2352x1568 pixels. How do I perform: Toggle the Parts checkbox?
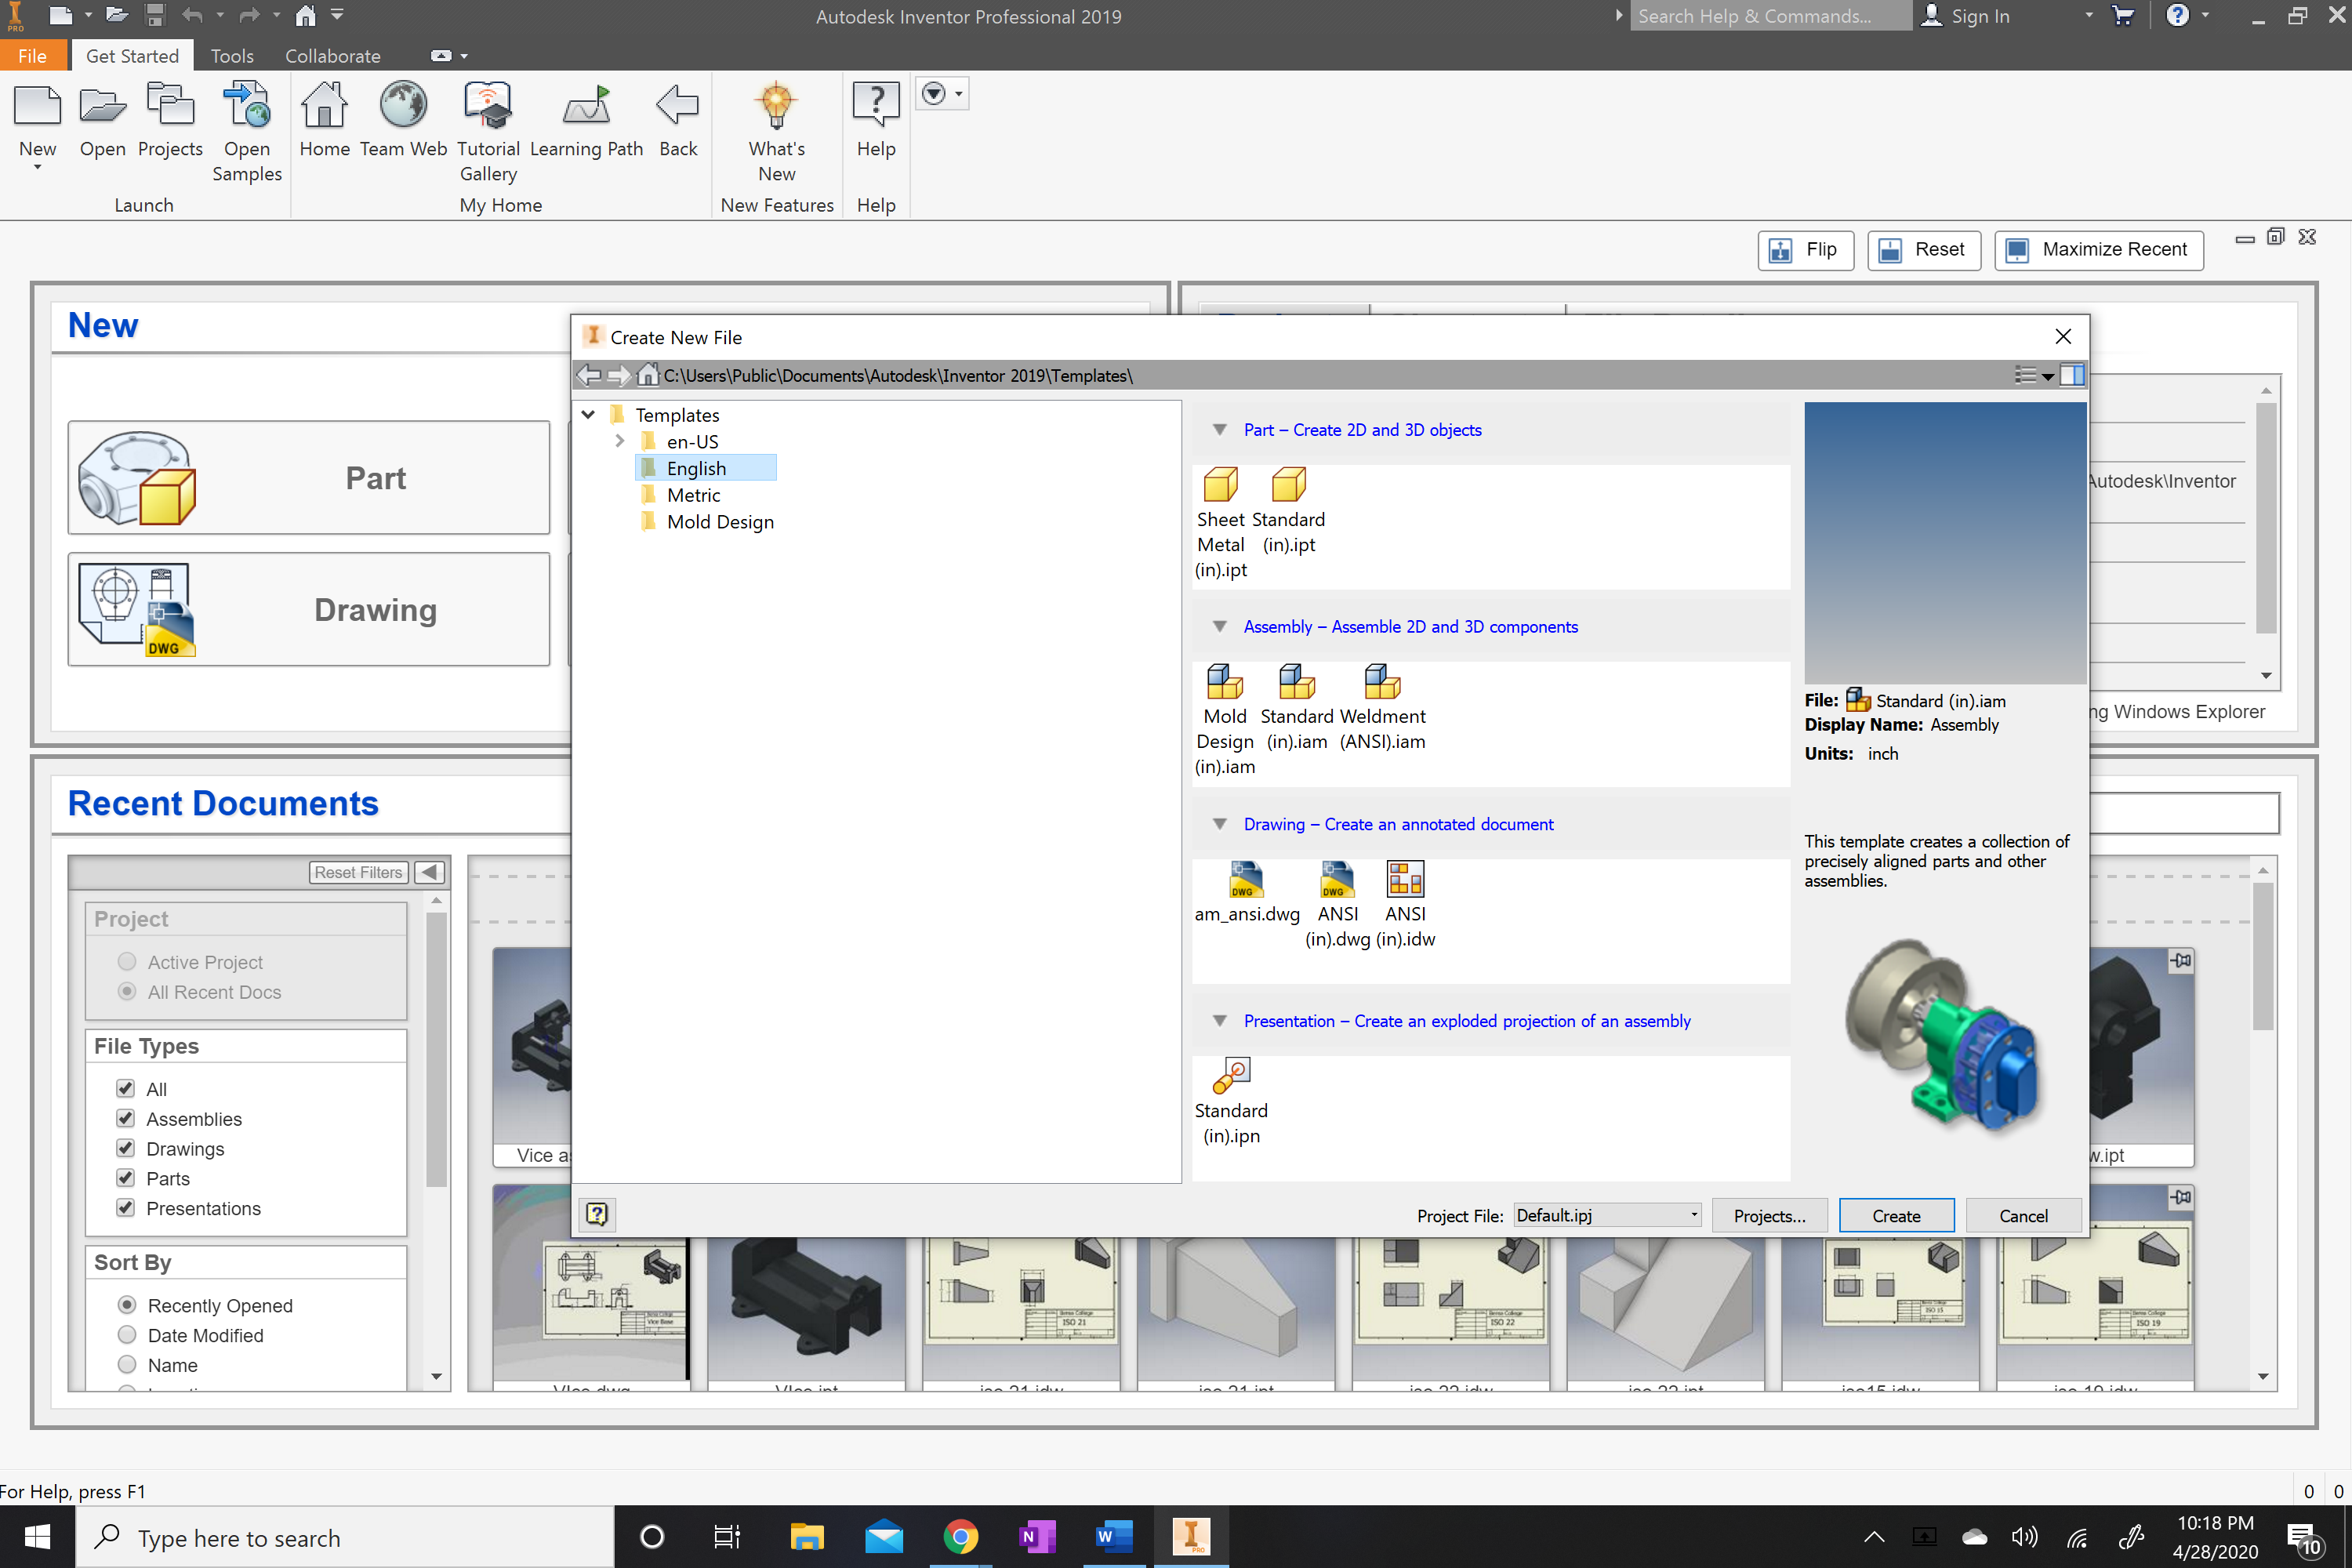click(x=125, y=1178)
